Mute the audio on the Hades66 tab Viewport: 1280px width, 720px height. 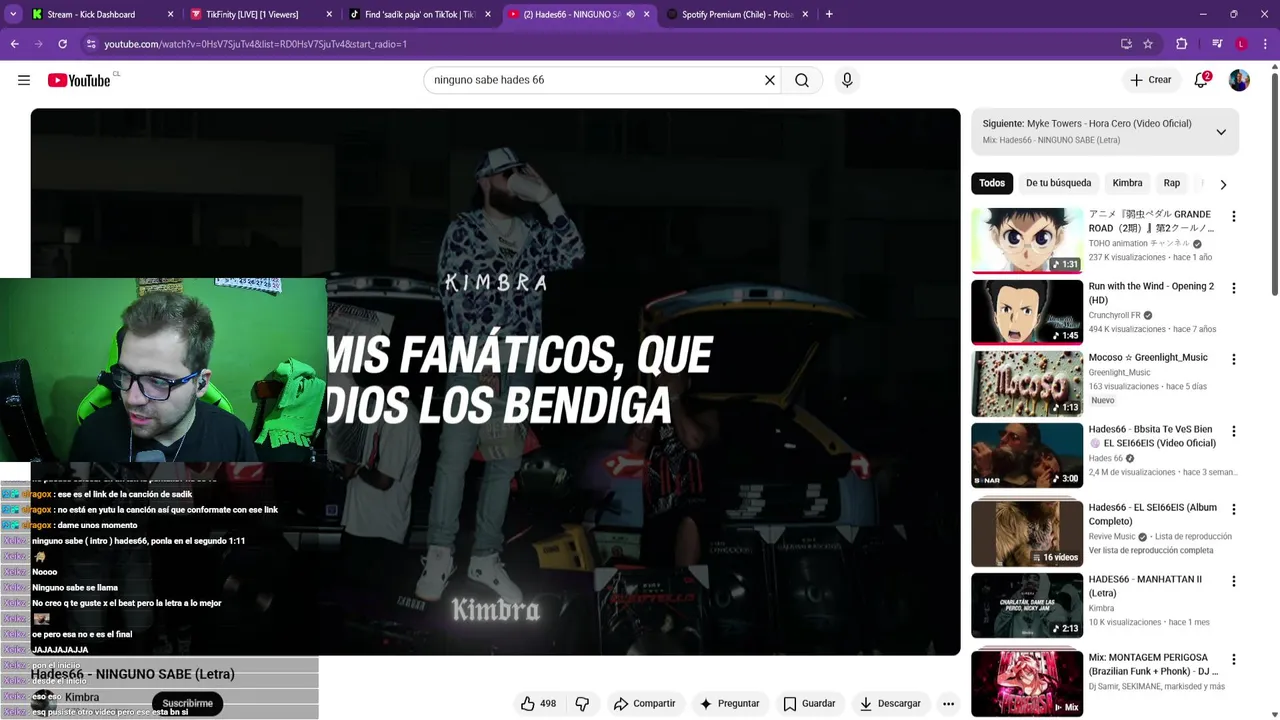[x=630, y=14]
